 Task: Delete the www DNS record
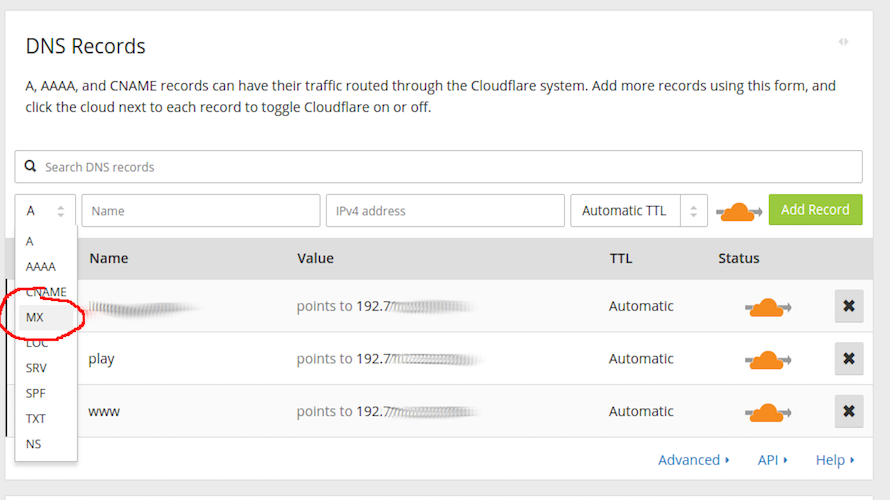click(x=849, y=411)
